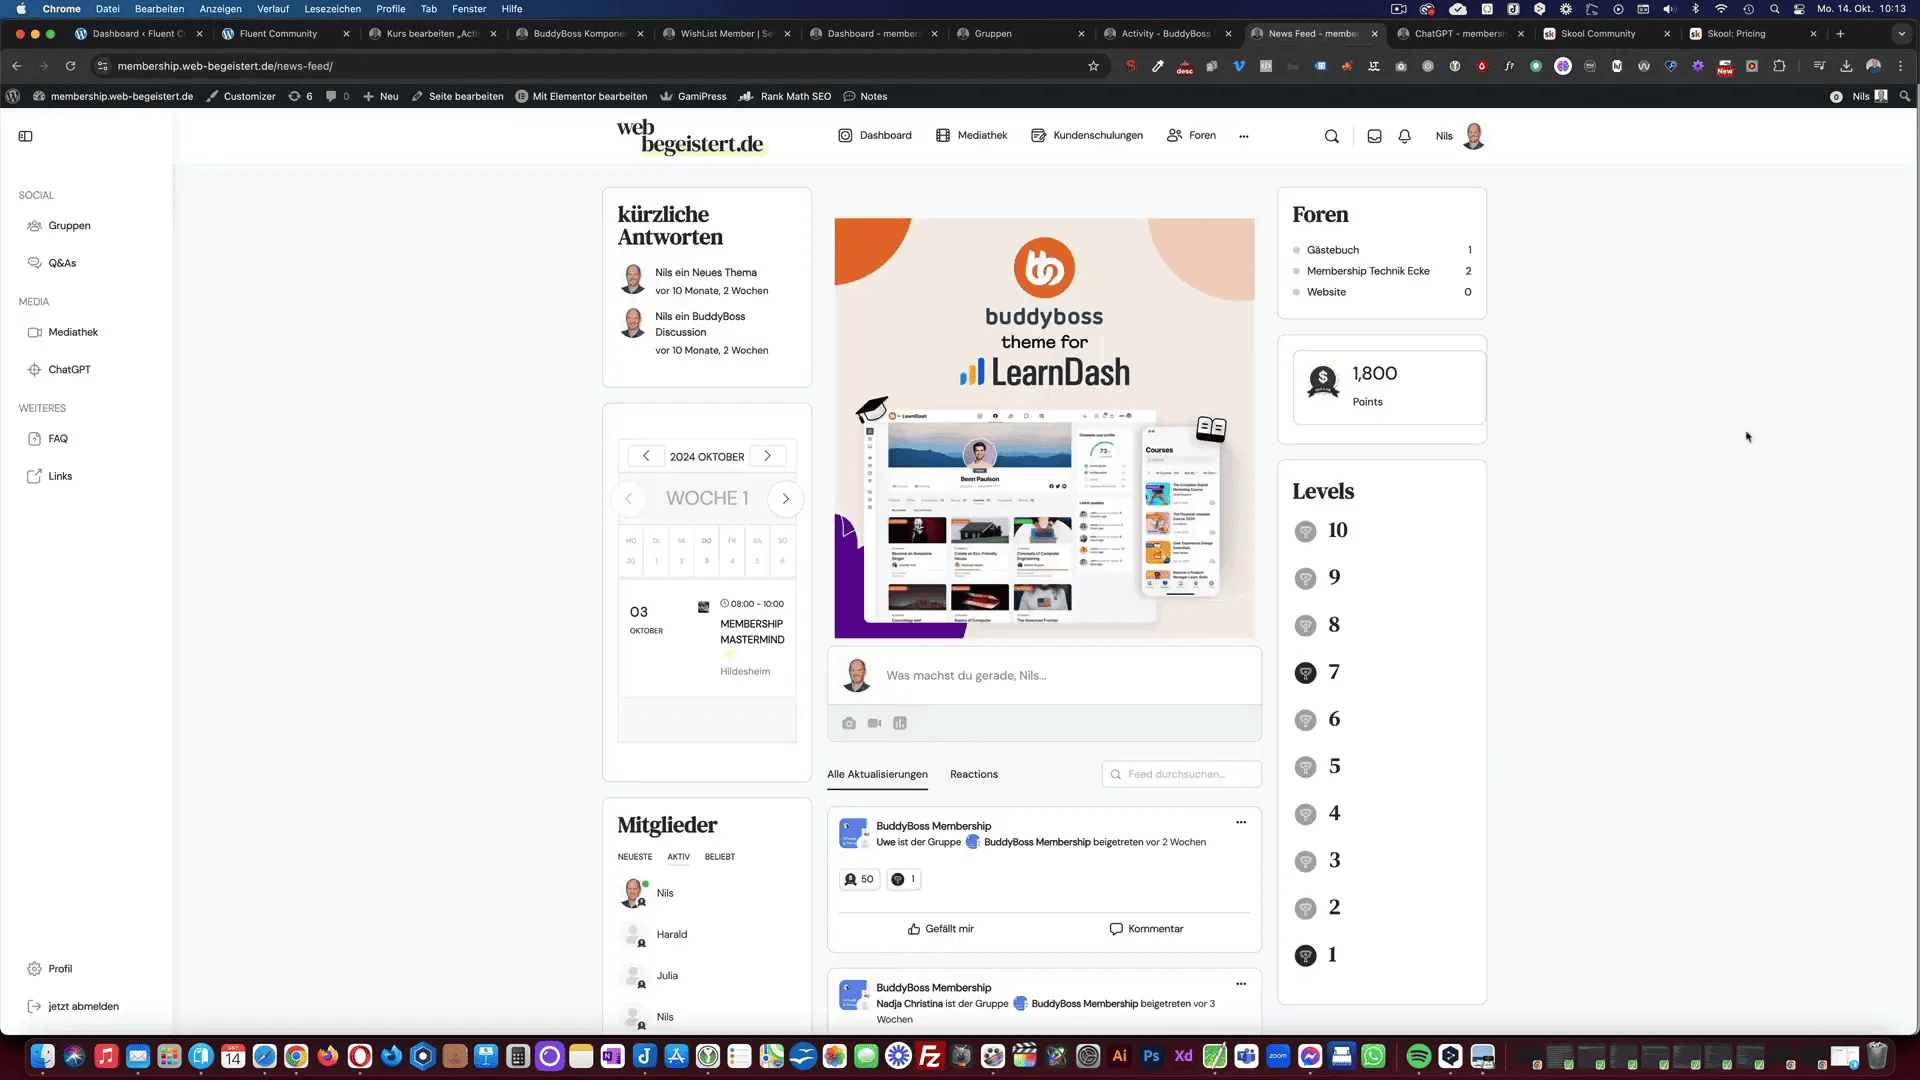Open Membership Technik Ecke forum
This screenshot has height=1080, width=1920.
click(1368, 271)
